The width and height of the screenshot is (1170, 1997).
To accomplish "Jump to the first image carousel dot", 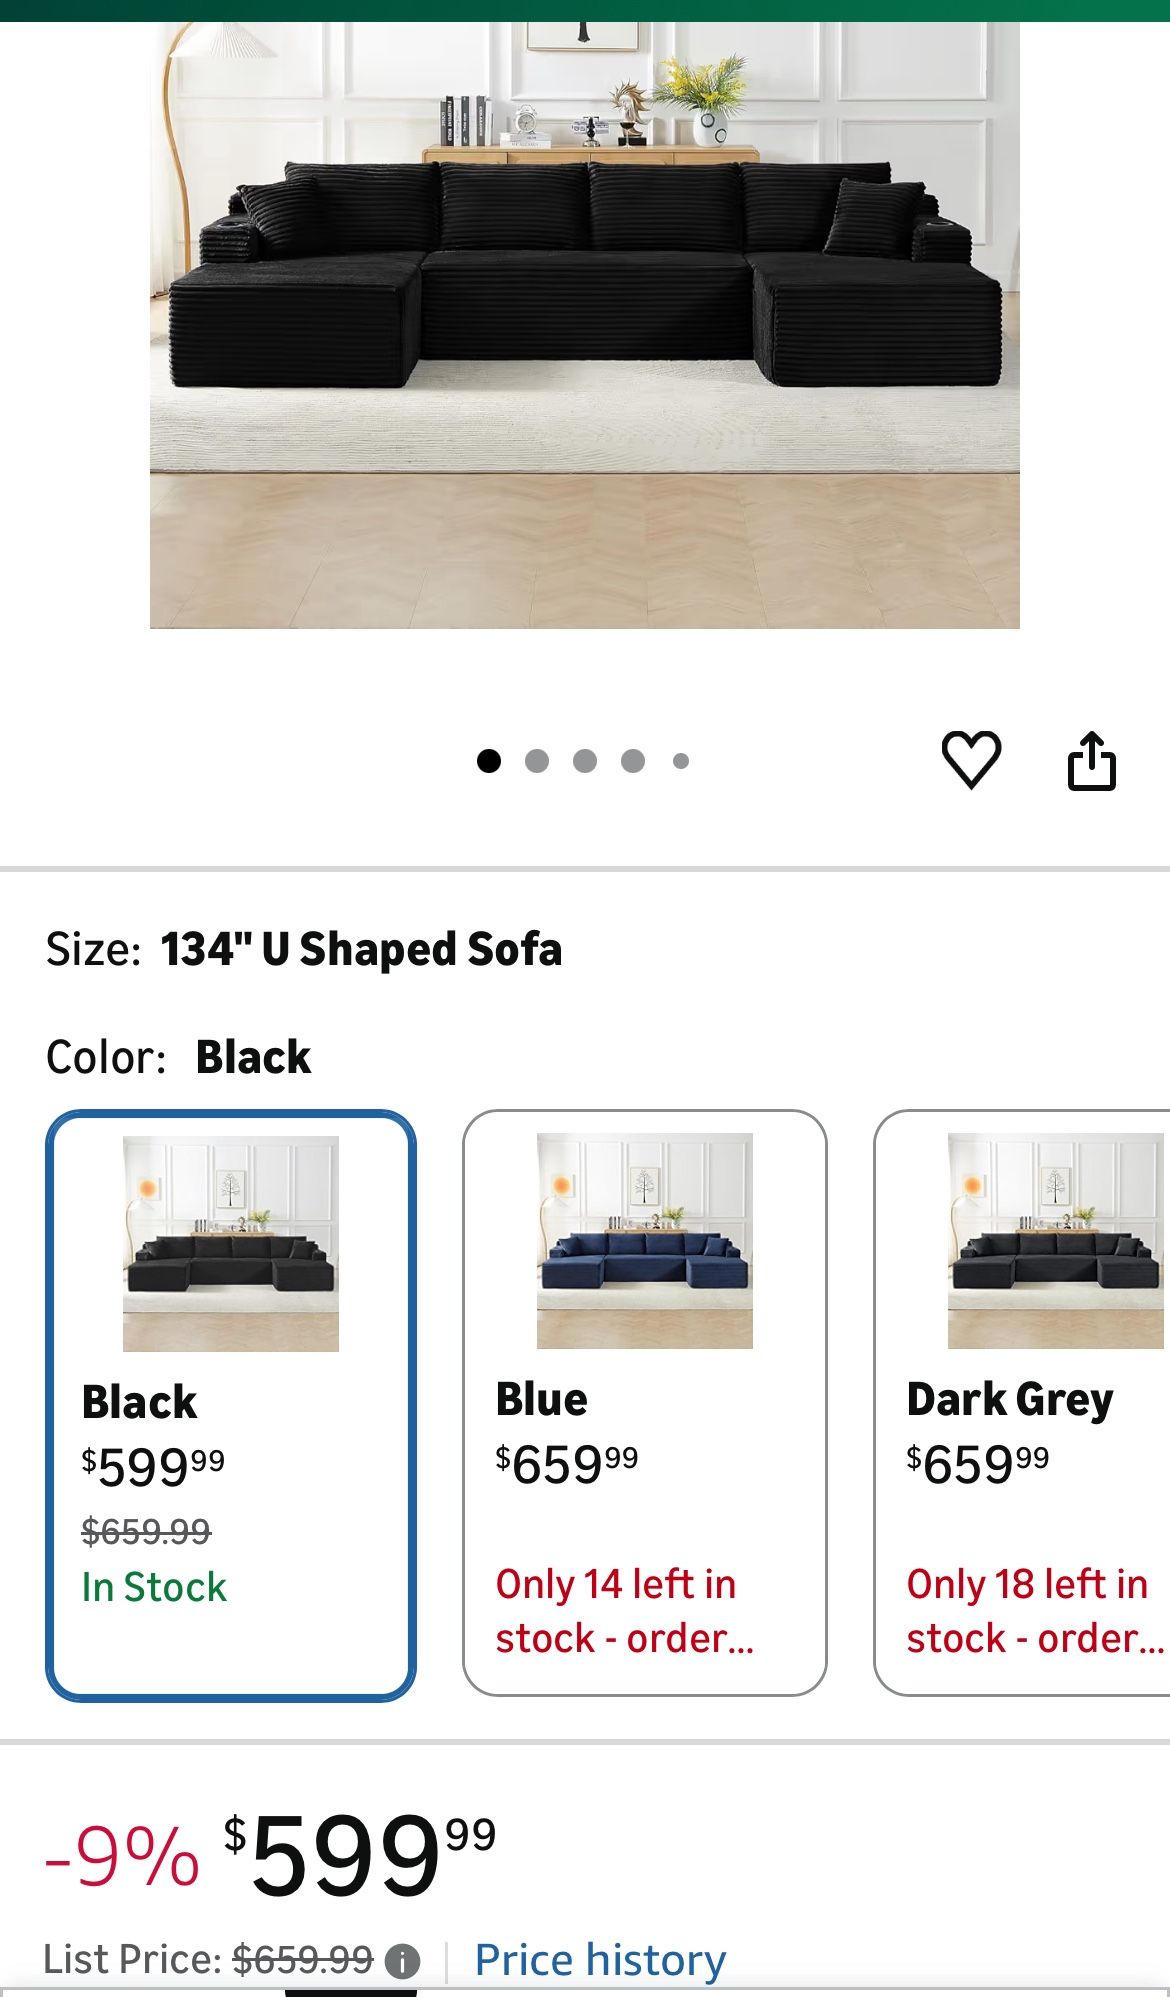I will pos(489,761).
